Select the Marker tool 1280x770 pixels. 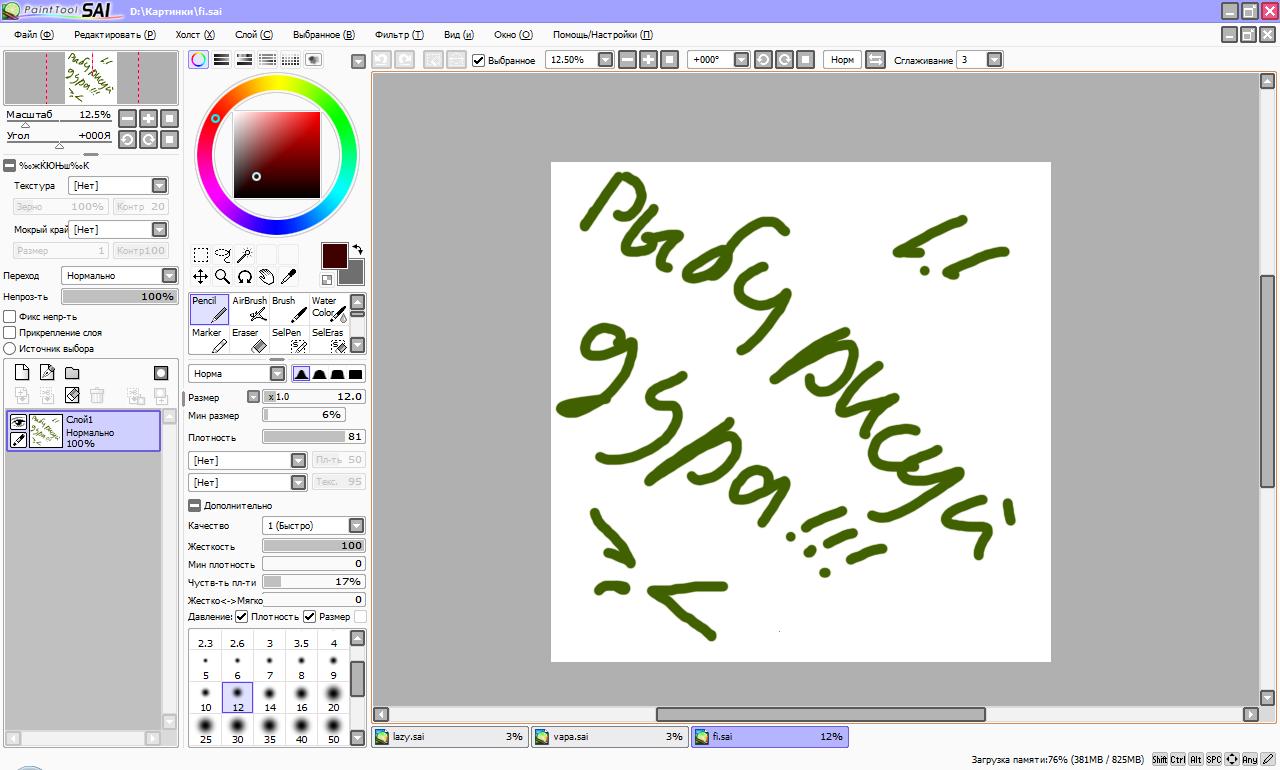[209, 340]
